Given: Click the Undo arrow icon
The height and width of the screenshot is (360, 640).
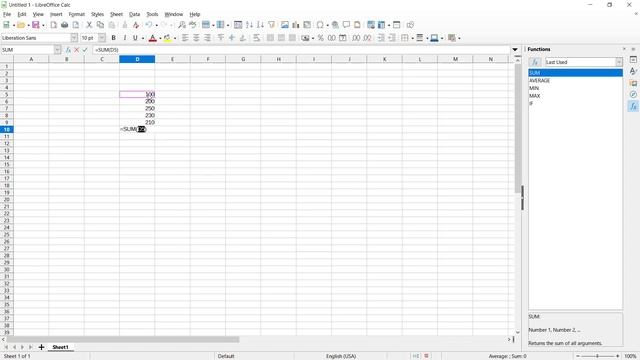Looking at the screenshot, I should tap(149, 25).
